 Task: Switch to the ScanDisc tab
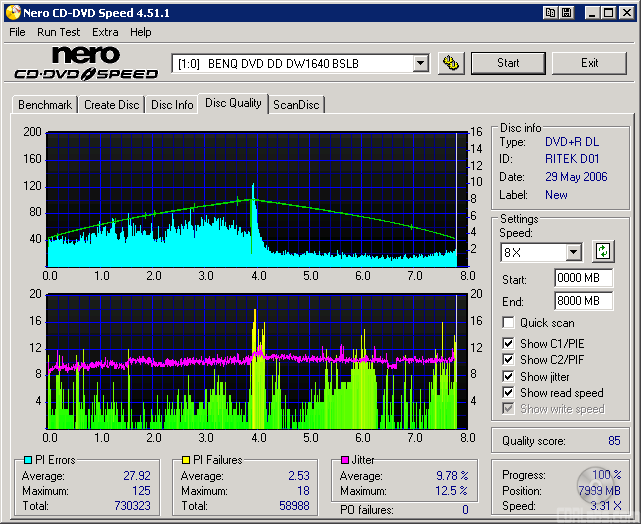[297, 105]
